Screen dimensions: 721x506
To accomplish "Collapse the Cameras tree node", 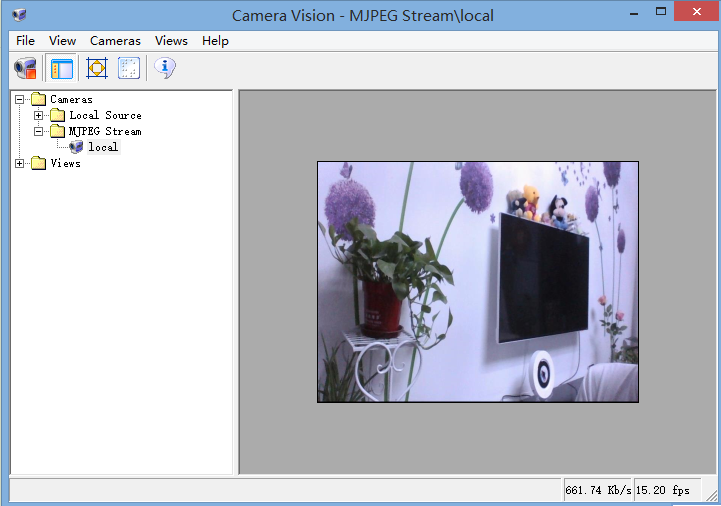I will (x=19, y=99).
